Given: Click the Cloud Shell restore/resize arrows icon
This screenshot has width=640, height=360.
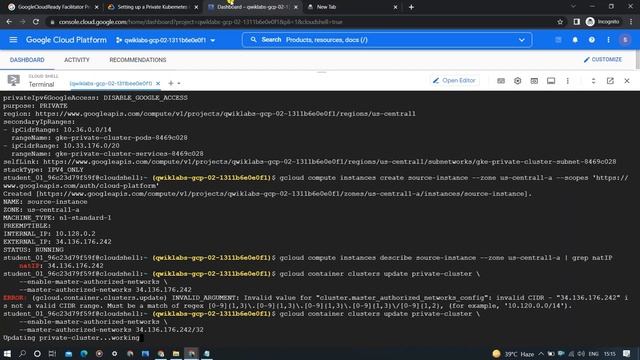Looking at the screenshot, I should click(x=593, y=81).
